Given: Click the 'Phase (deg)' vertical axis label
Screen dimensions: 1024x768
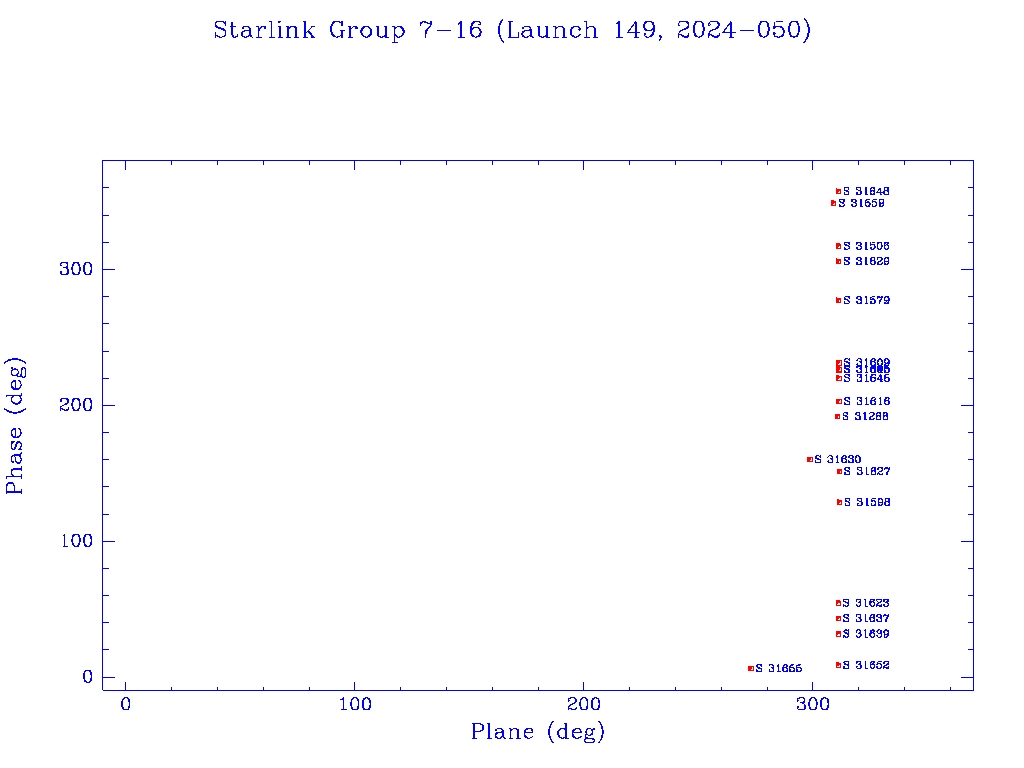Looking at the screenshot, I should coord(14,426).
